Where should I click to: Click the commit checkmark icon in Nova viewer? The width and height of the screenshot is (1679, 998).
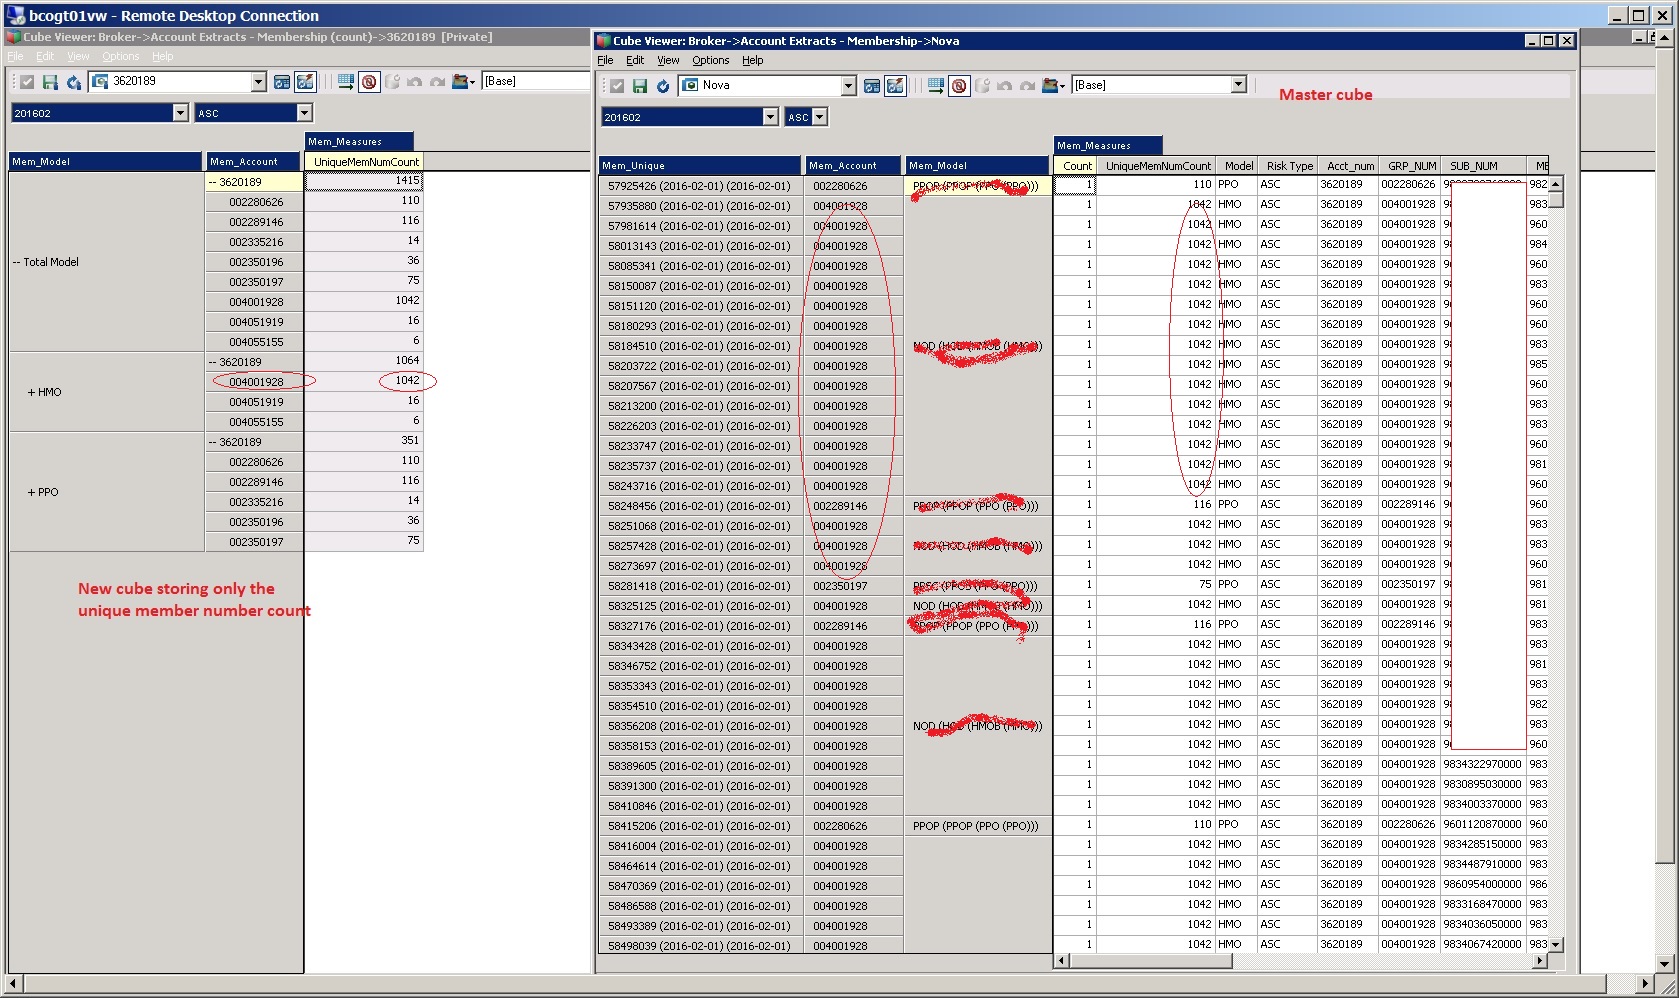pos(617,86)
